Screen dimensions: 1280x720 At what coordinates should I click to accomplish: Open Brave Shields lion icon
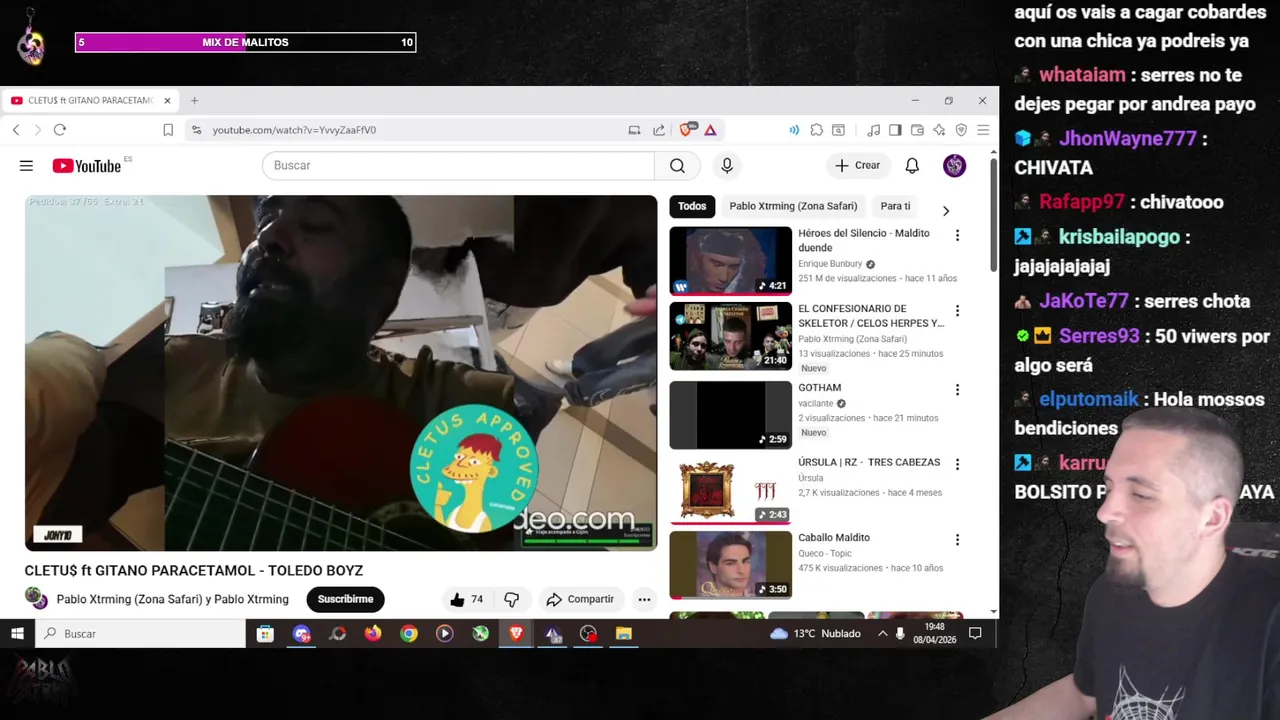687,130
